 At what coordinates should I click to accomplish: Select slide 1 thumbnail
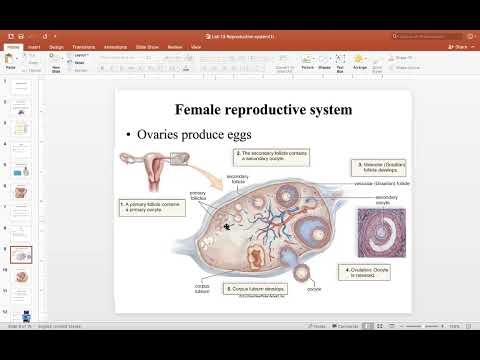point(21,87)
